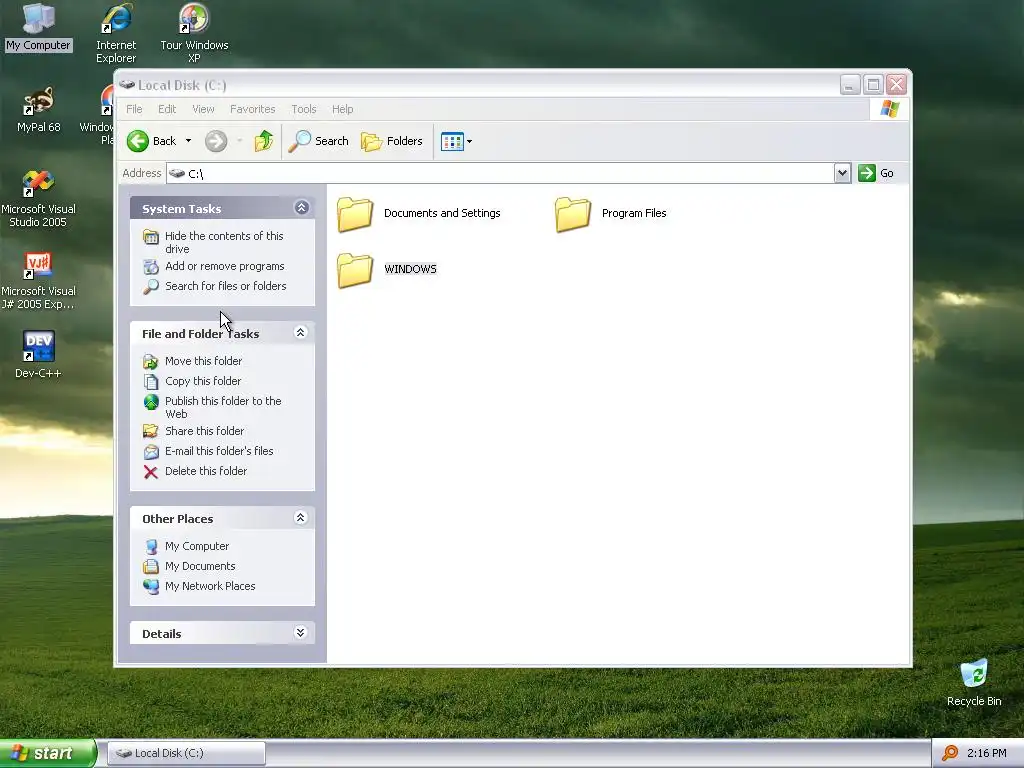Maximize the Local Disk (C:) window

click(873, 85)
